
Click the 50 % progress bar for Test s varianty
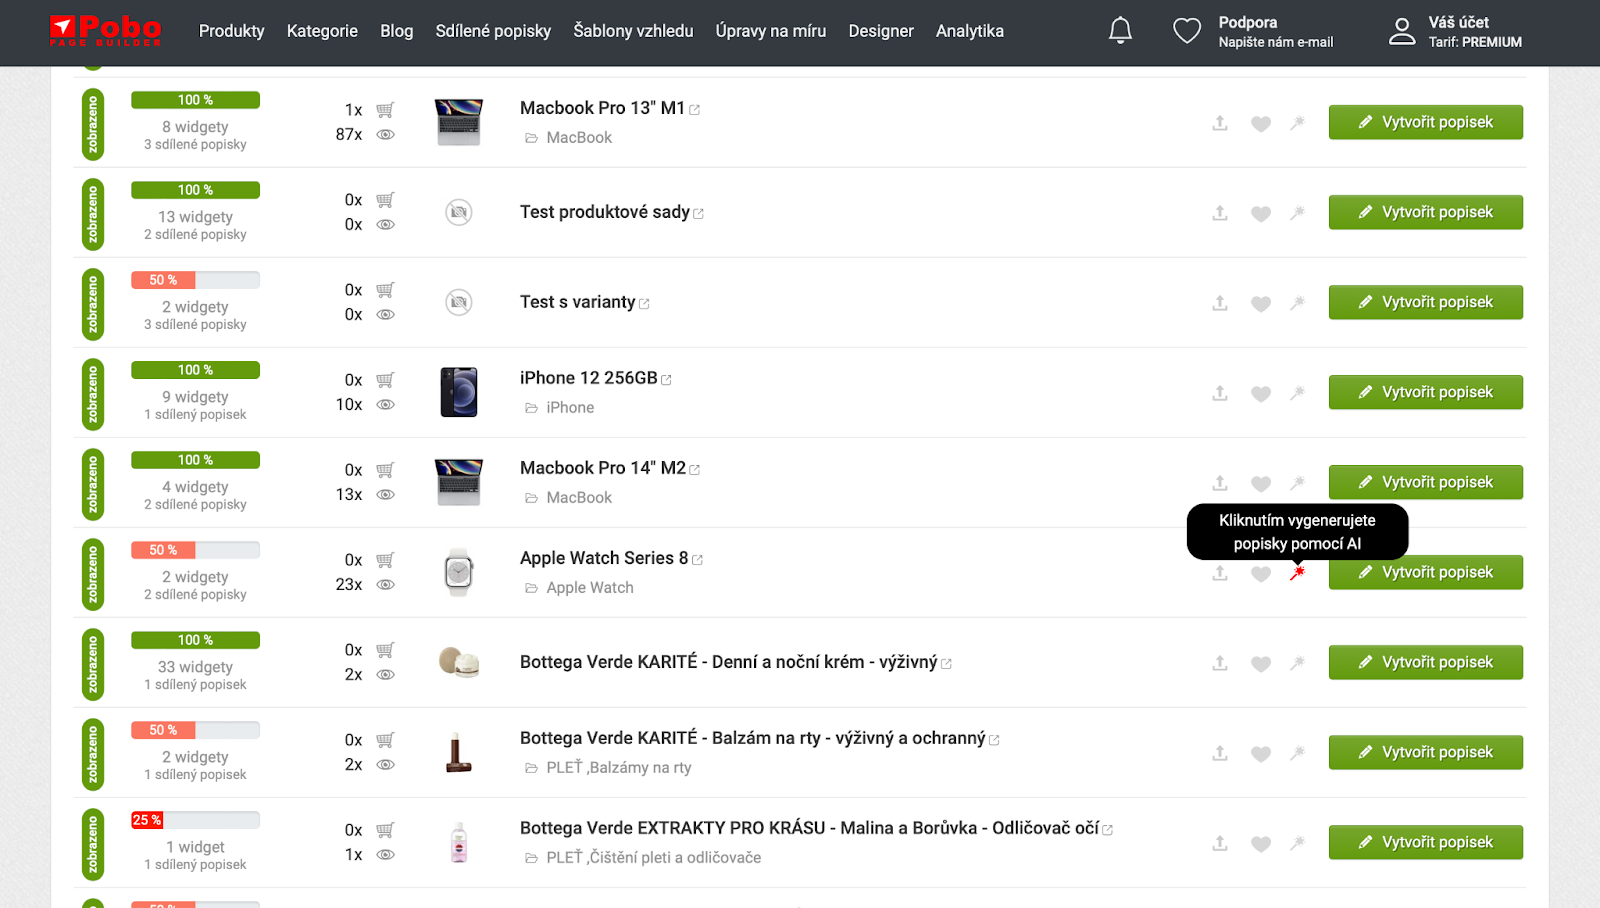click(x=196, y=280)
